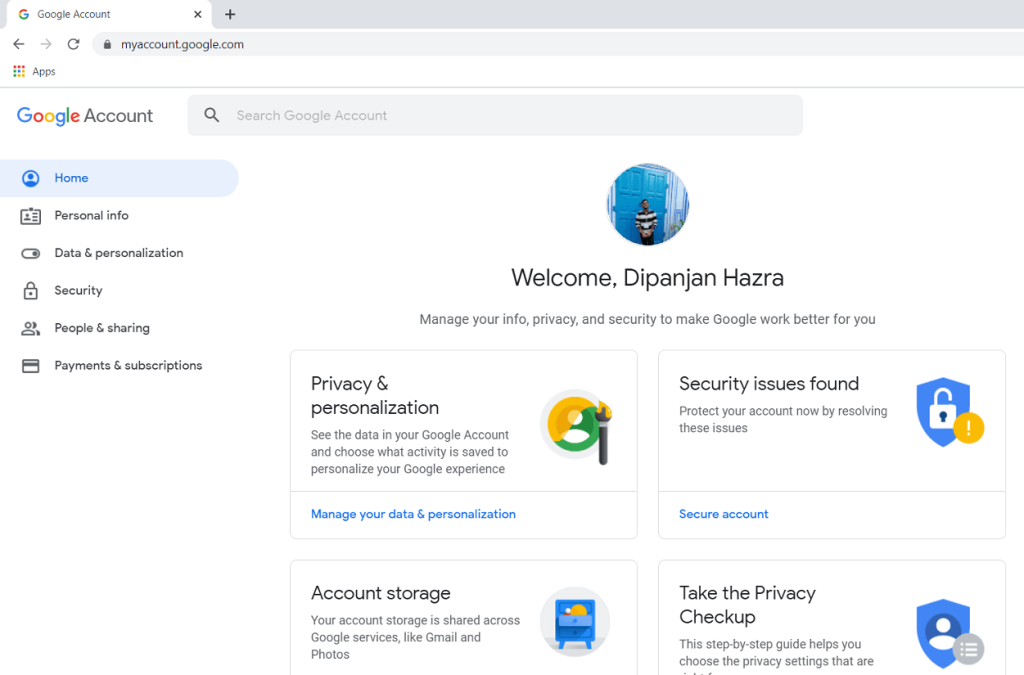The width and height of the screenshot is (1024, 675).
Task: Open the Chrome Apps shortcut
Action: (34, 72)
